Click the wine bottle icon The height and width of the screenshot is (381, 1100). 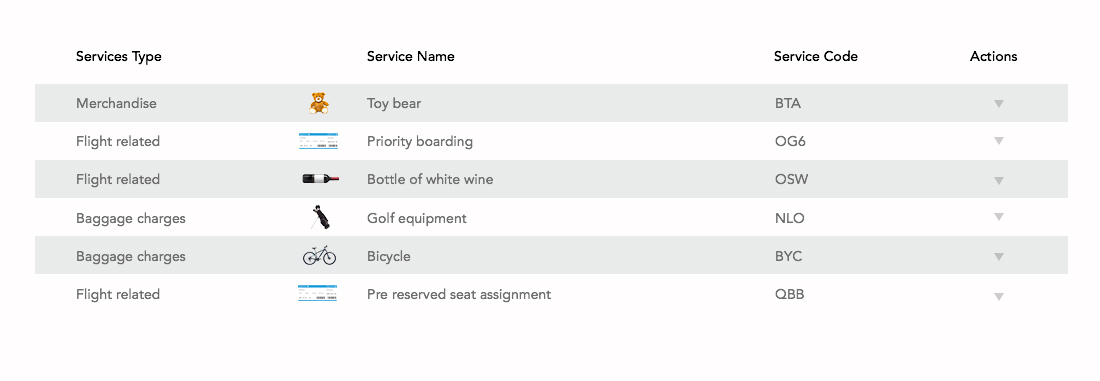tap(320, 179)
